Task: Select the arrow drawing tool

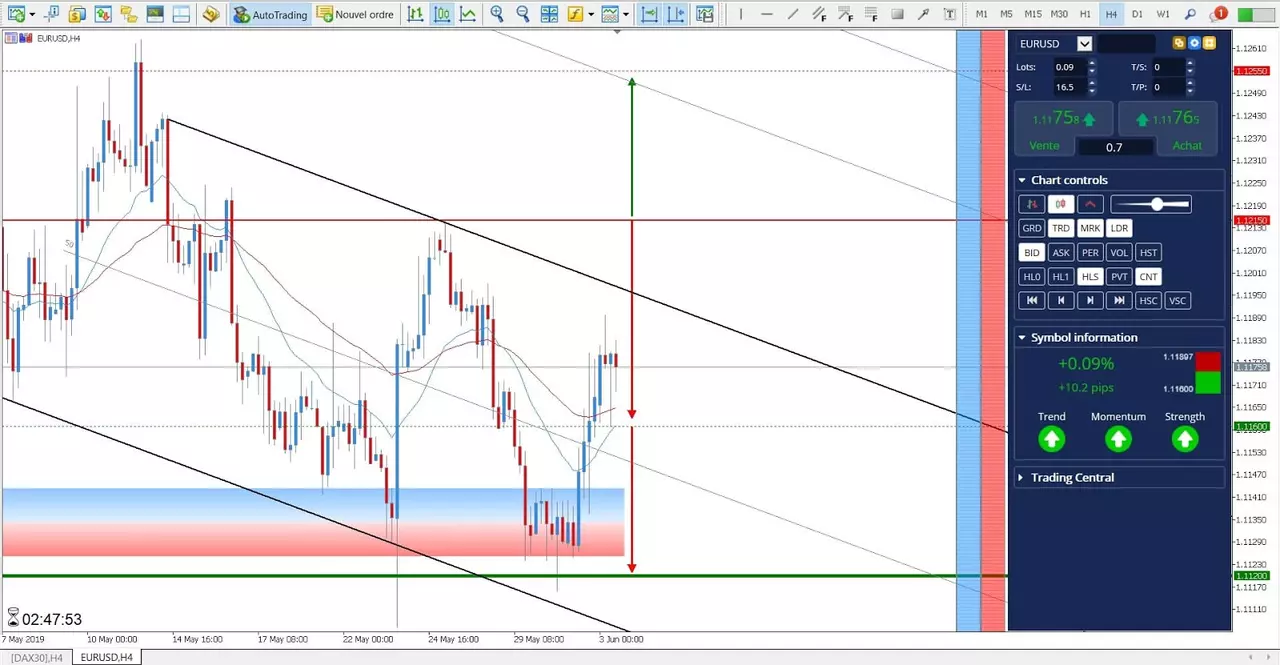Action: [x=923, y=14]
